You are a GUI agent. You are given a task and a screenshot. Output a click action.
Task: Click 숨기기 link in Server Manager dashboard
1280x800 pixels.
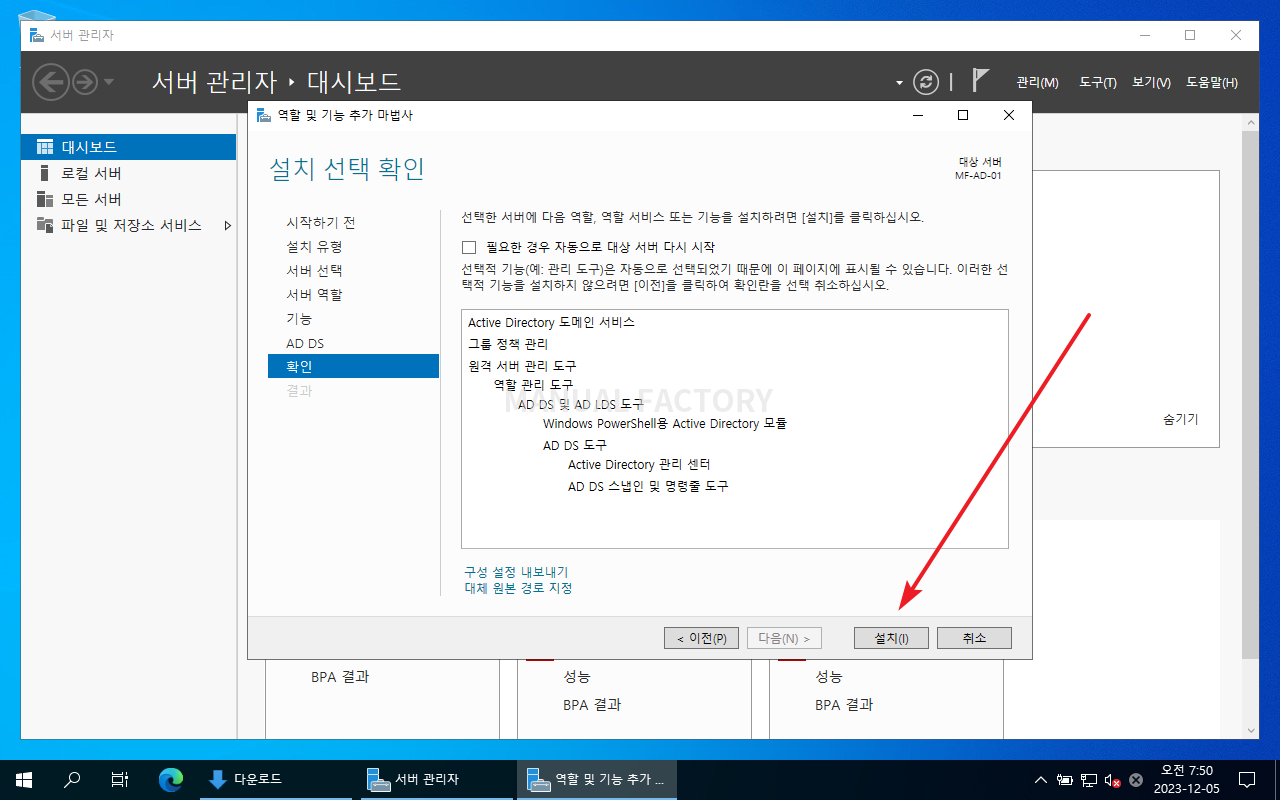[1180, 420]
